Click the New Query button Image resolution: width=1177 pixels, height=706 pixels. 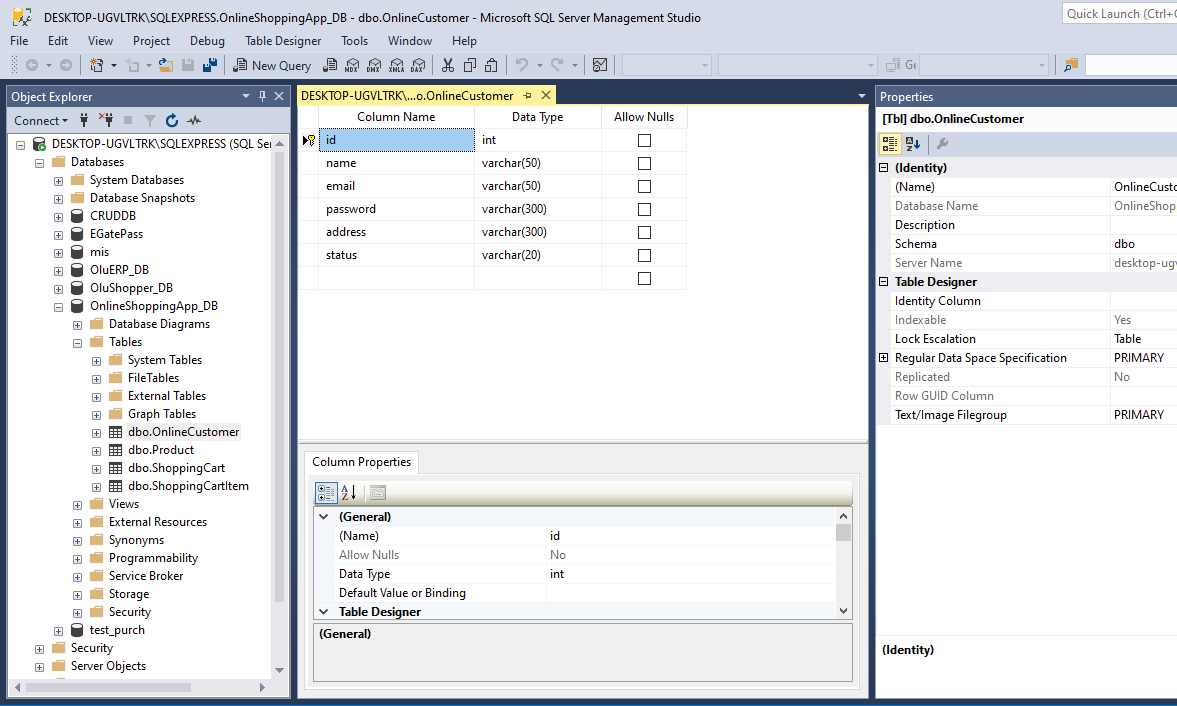[x=272, y=65]
